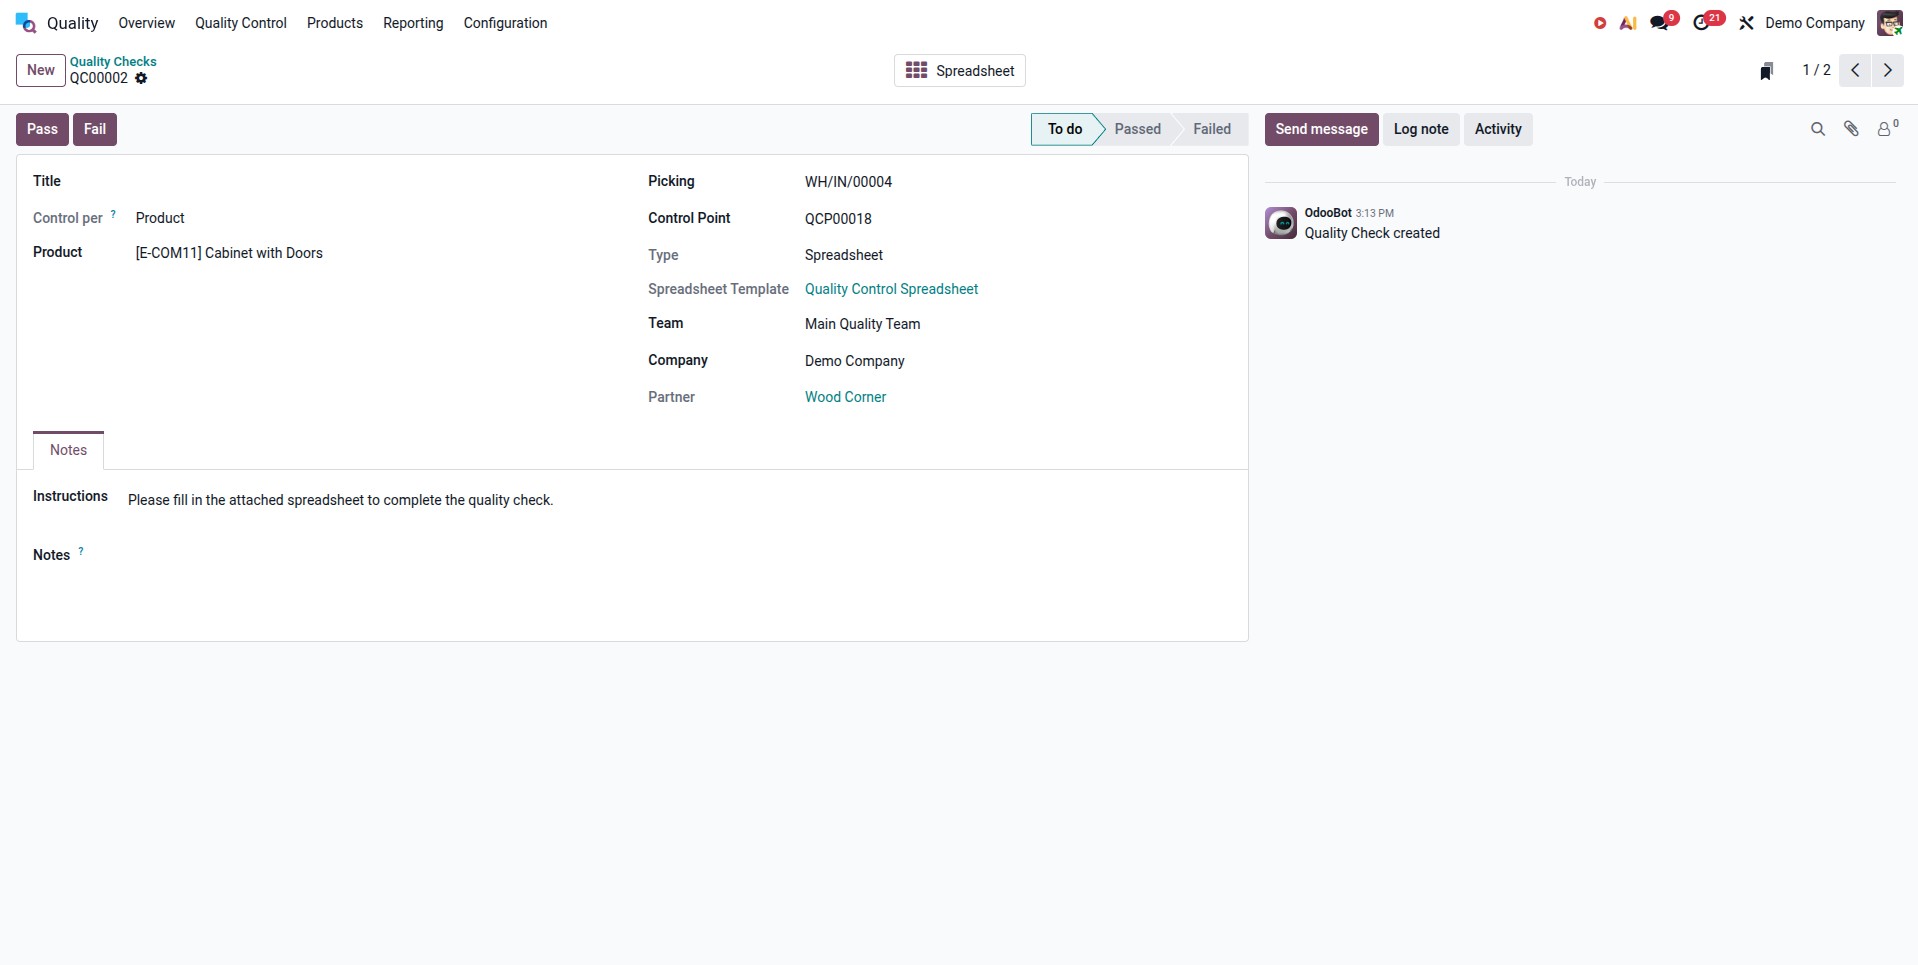This screenshot has width=1918, height=965.
Task: Select the Failed status stage
Action: [1212, 129]
